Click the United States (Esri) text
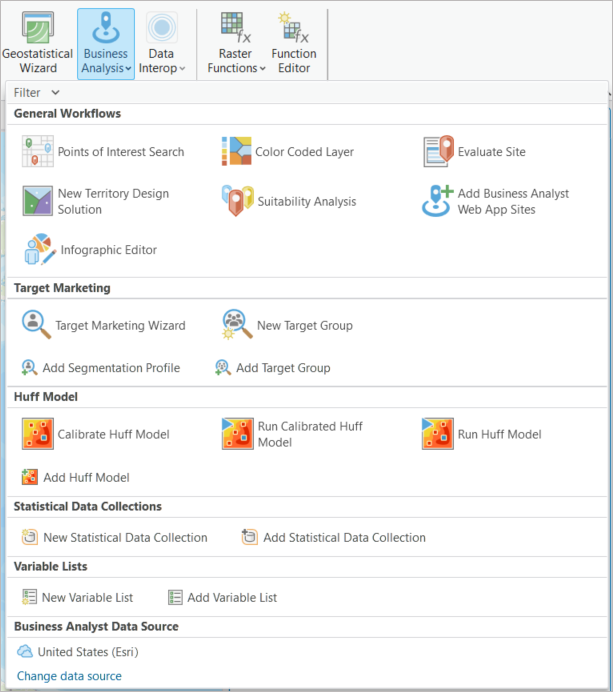This screenshot has height=692, width=613. [88, 652]
